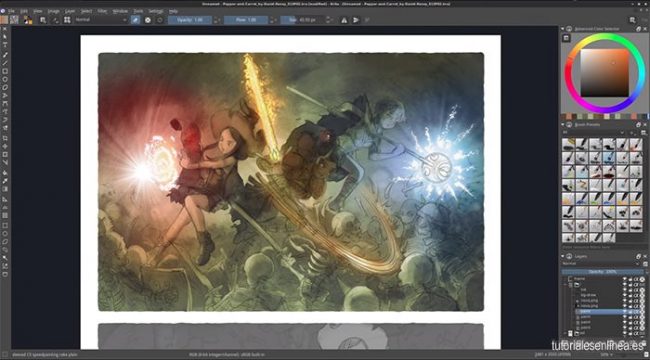Adjust the Opacity slider in the toolbar

[x=190, y=20]
